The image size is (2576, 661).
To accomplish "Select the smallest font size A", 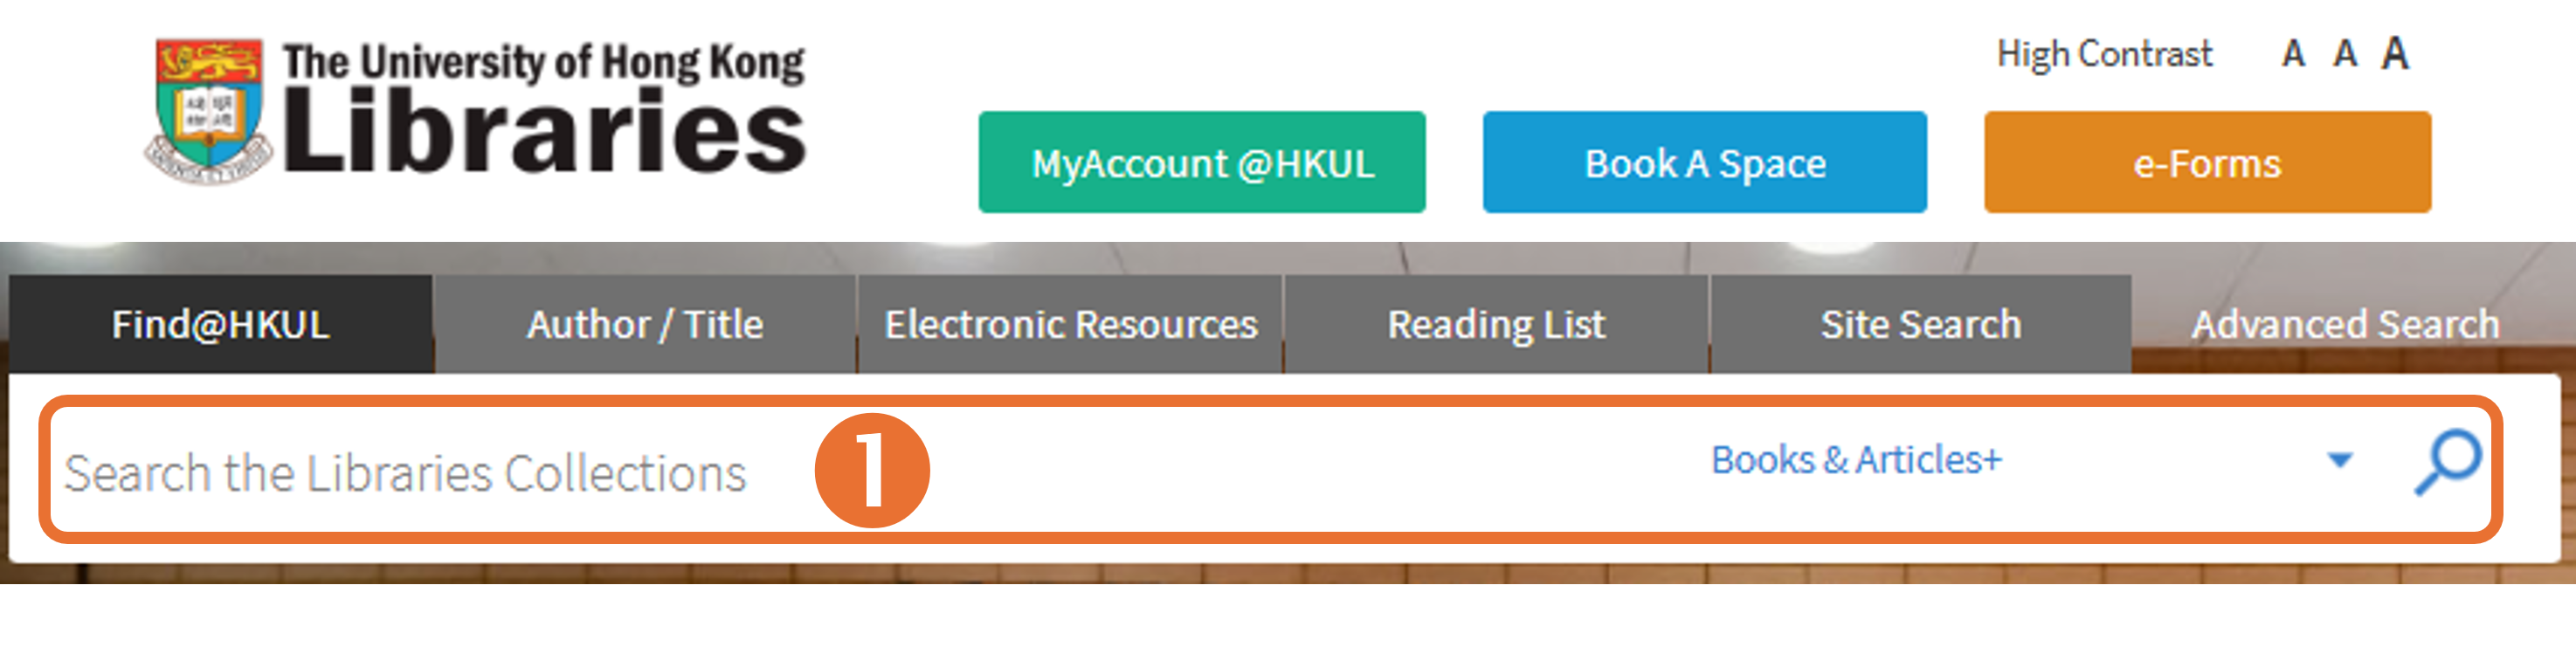I will coord(2293,54).
